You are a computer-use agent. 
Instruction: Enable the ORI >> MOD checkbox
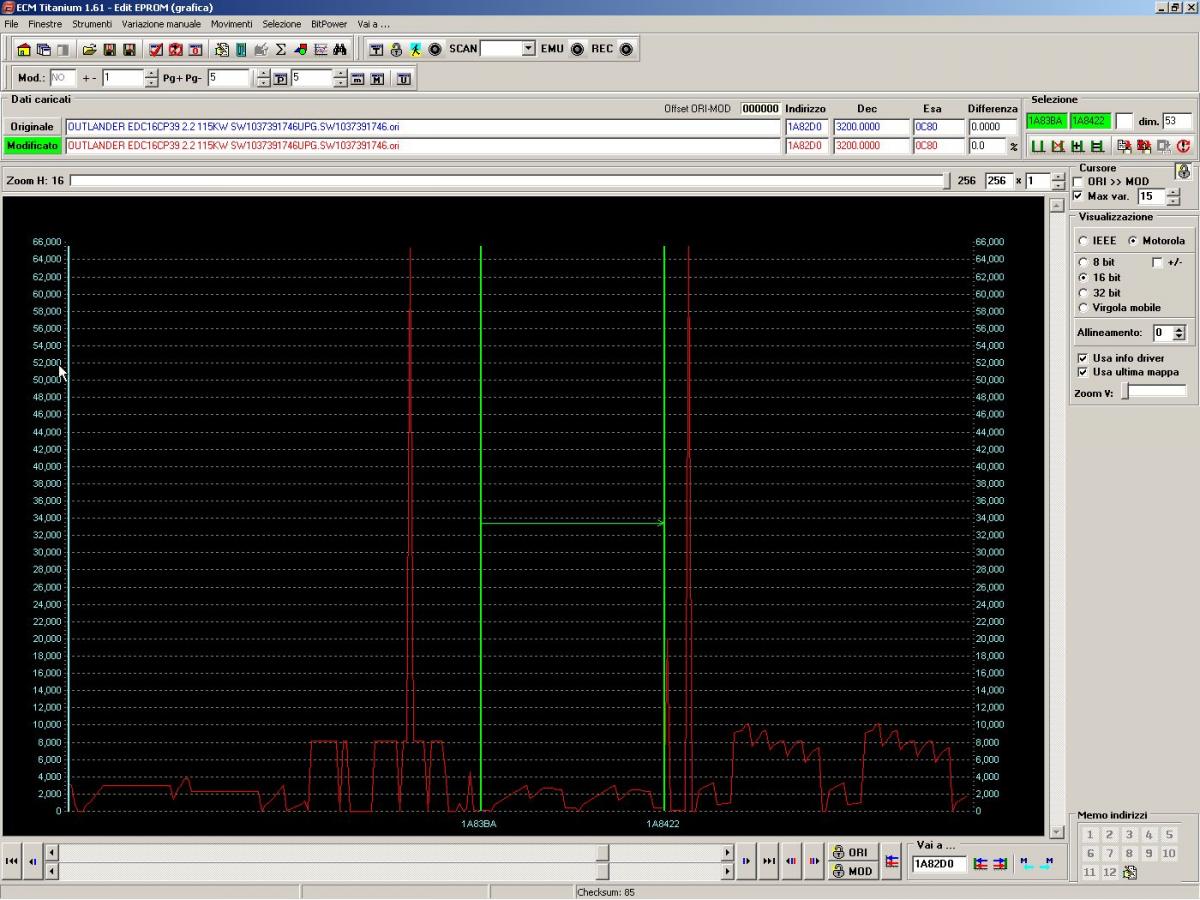click(x=1077, y=182)
